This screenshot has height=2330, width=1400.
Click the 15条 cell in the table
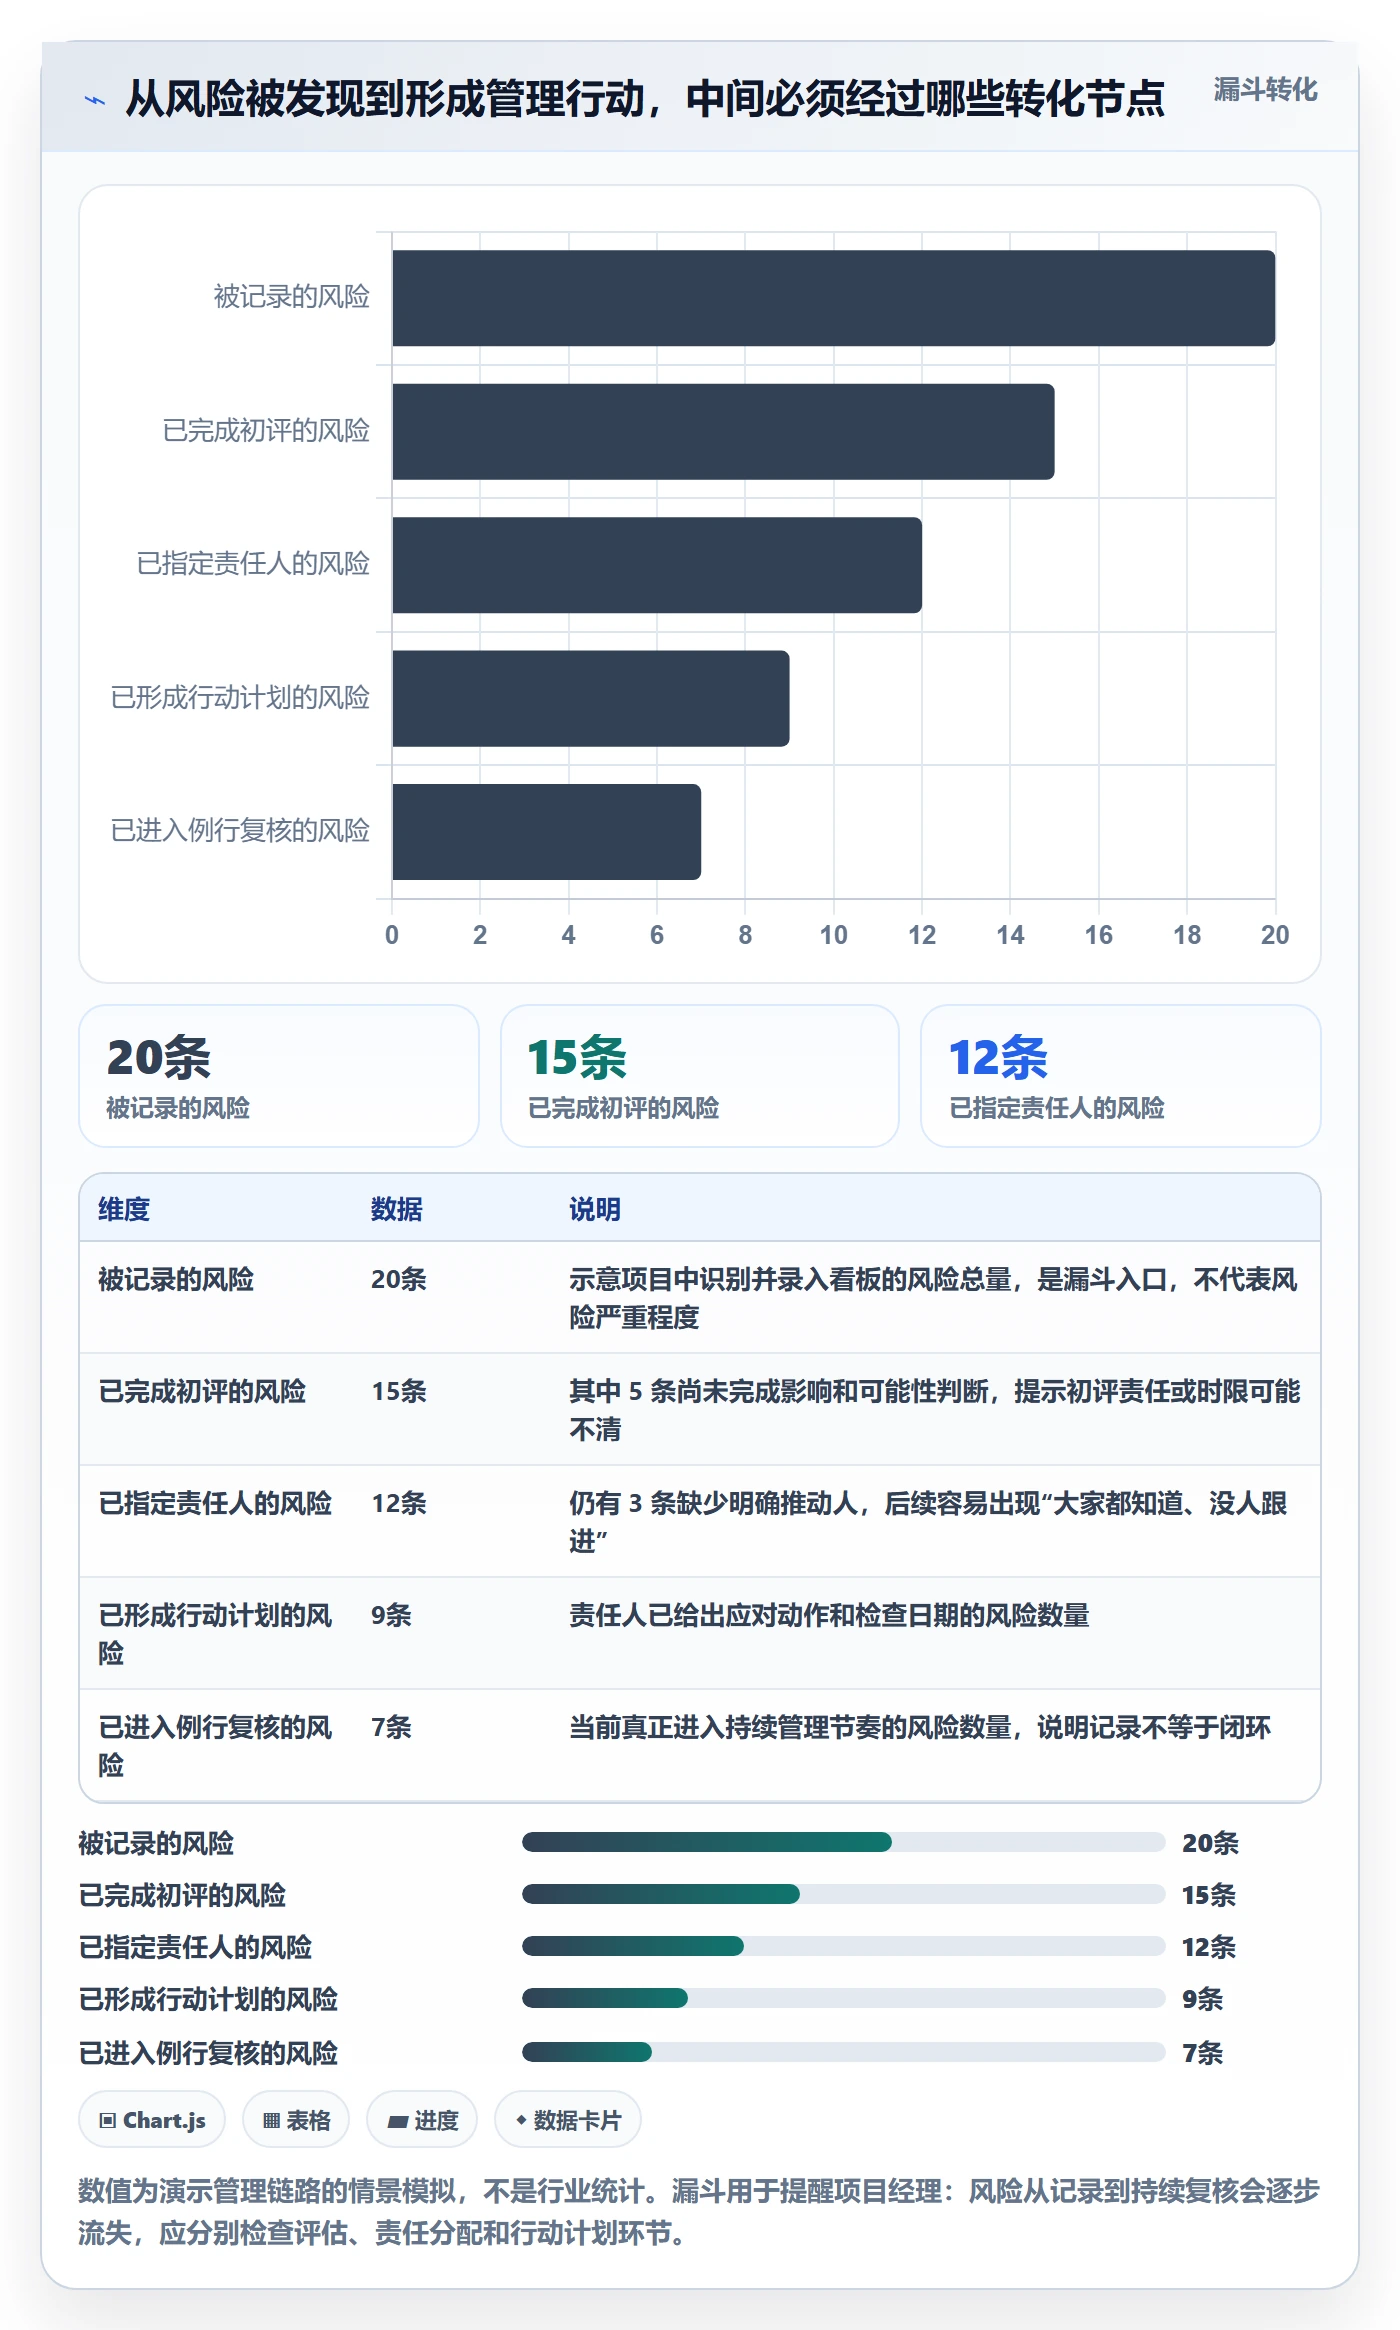[399, 1391]
